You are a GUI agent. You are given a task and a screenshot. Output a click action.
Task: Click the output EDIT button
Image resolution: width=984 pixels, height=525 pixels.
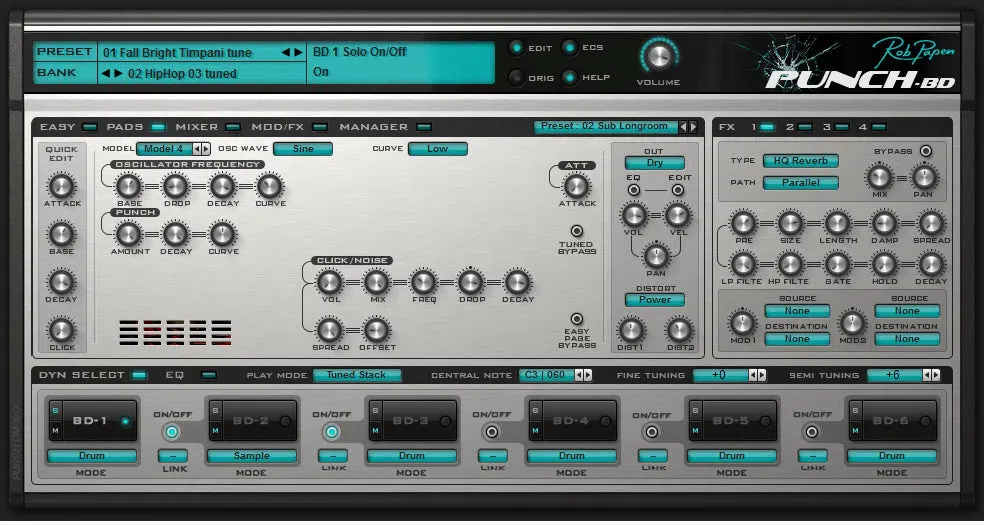point(678,189)
